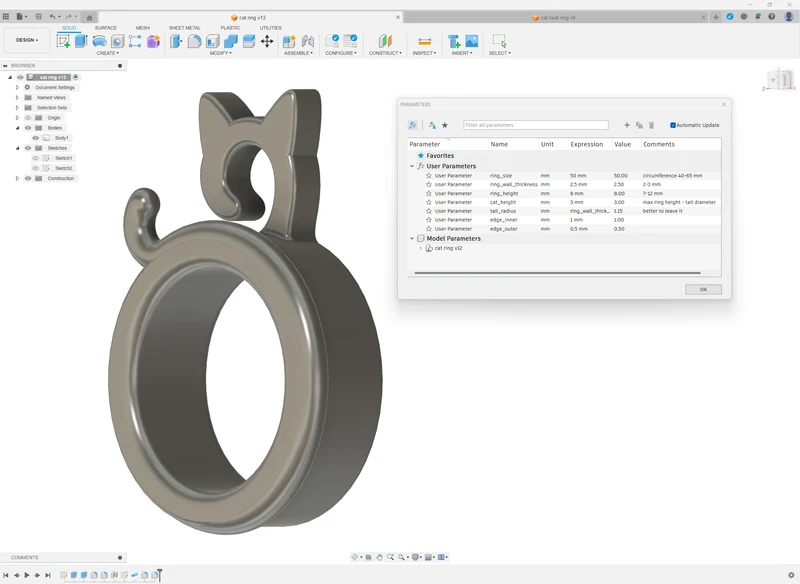Play the timeline

[27, 575]
